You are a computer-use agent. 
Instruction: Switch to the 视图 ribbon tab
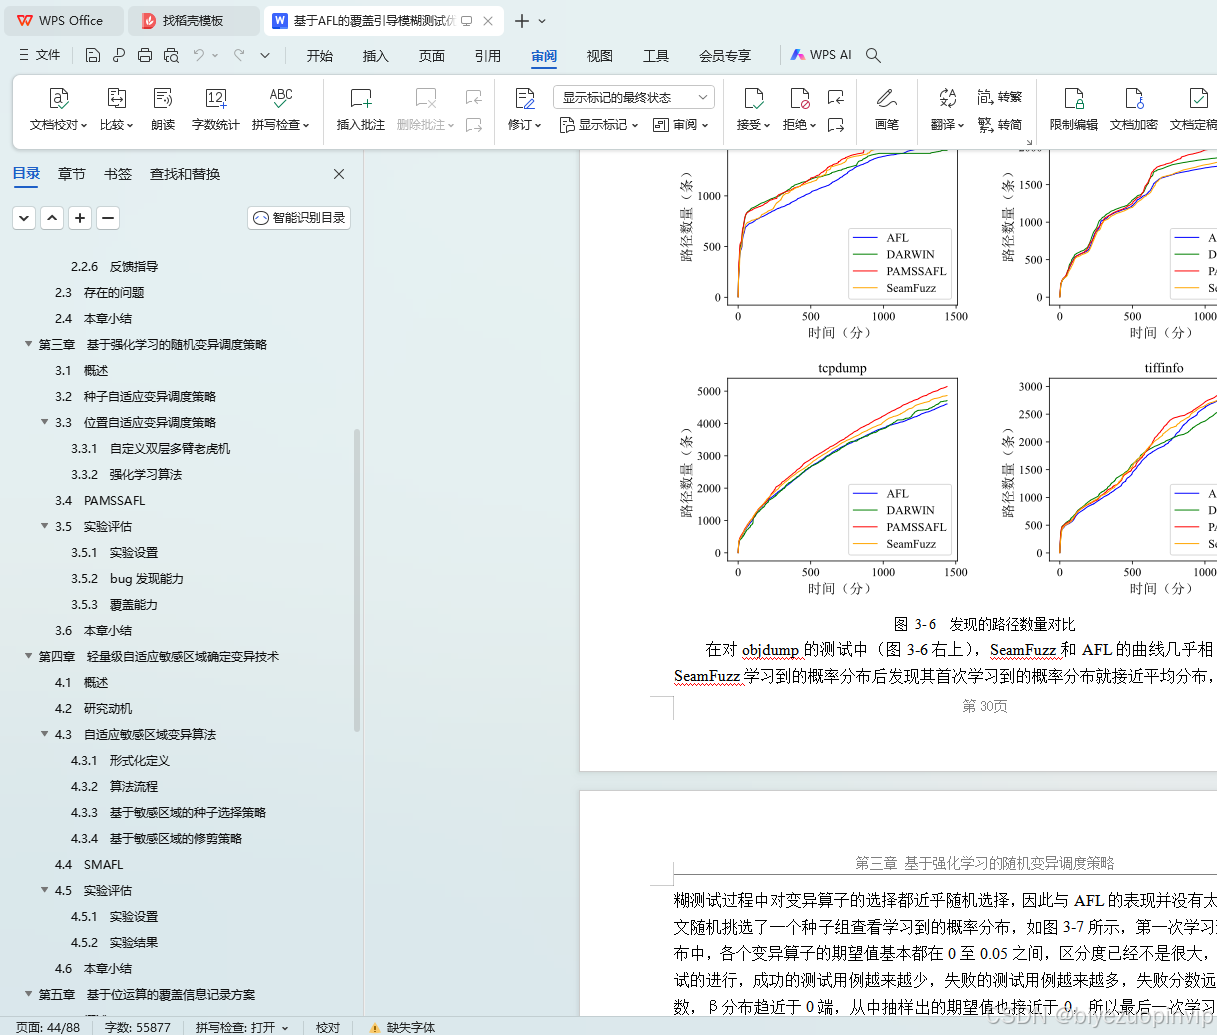click(599, 56)
